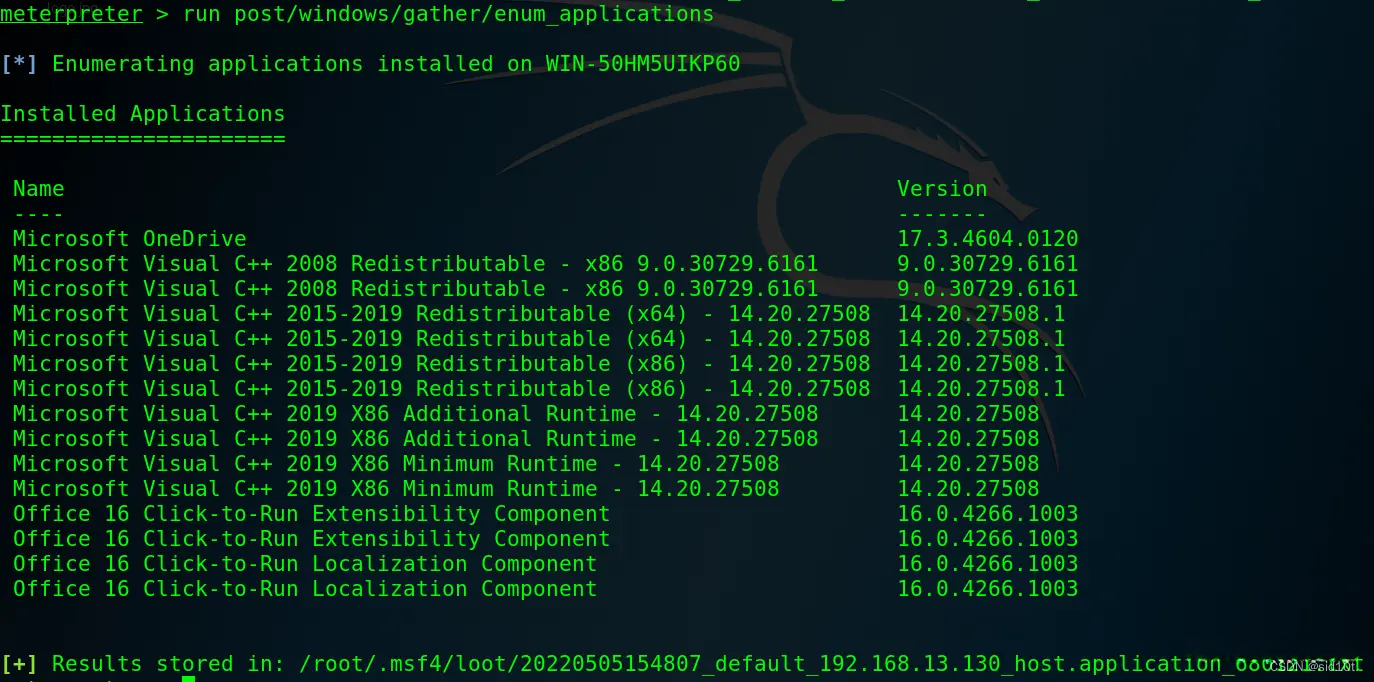Click the 'Installed Applications' heading

(x=143, y=114)
